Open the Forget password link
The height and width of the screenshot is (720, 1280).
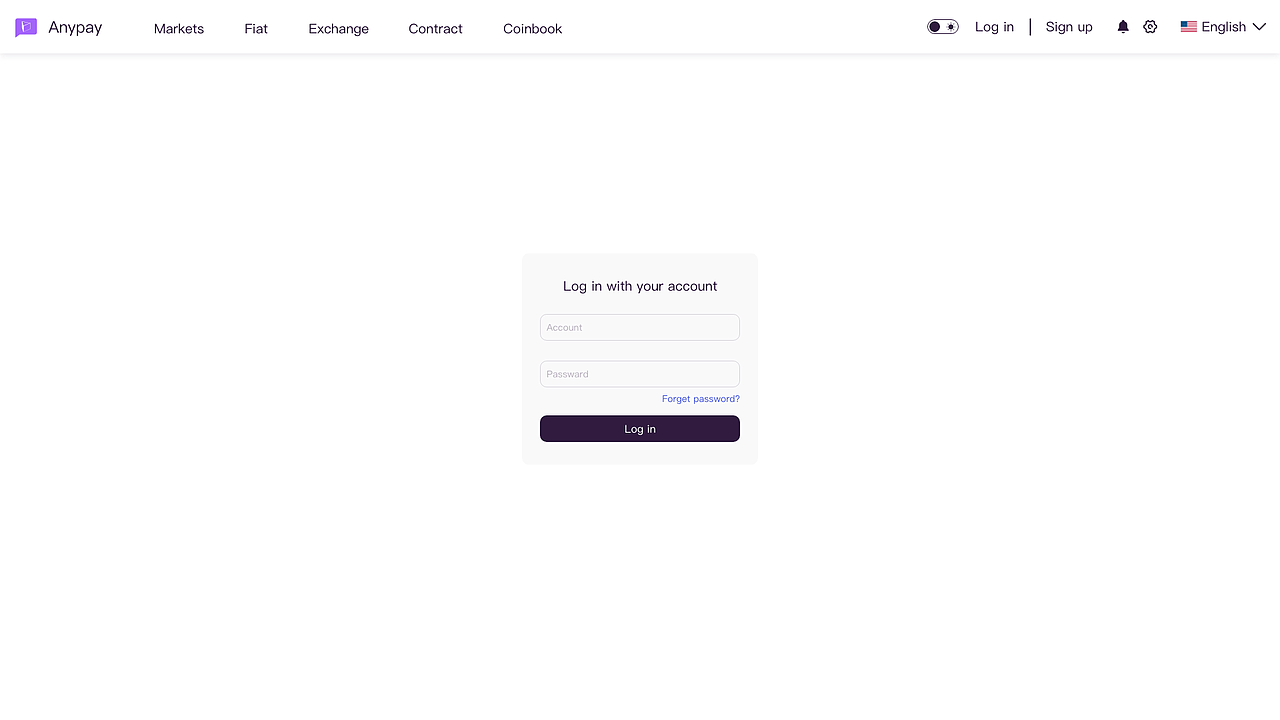click(x=700, y=399)
